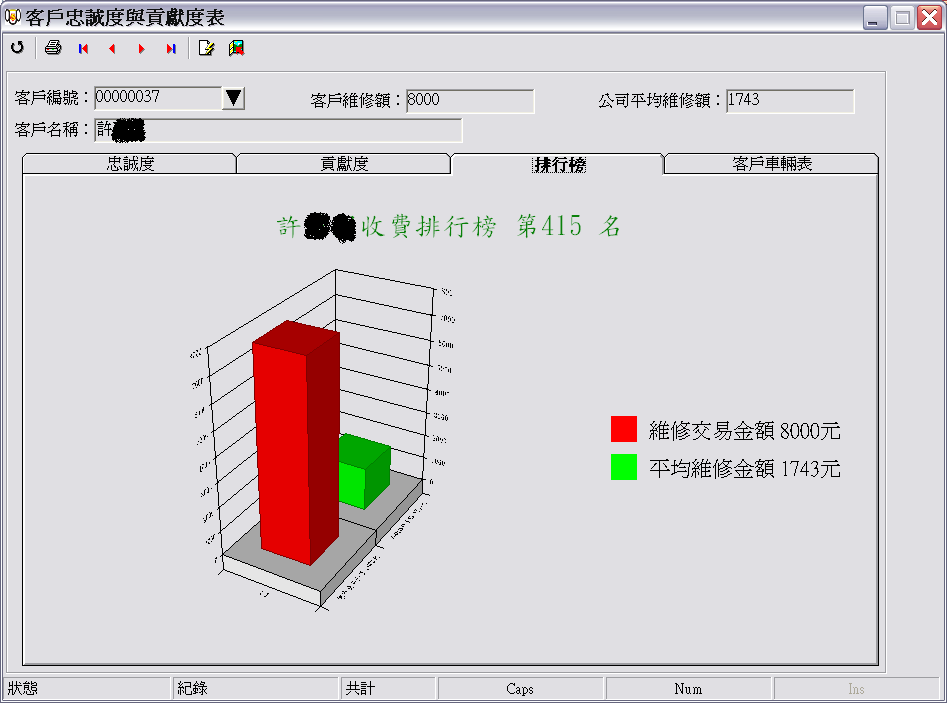Show the 客戶車輛表 tab
The width and height of the screenshot is (947, 703).
771,165
